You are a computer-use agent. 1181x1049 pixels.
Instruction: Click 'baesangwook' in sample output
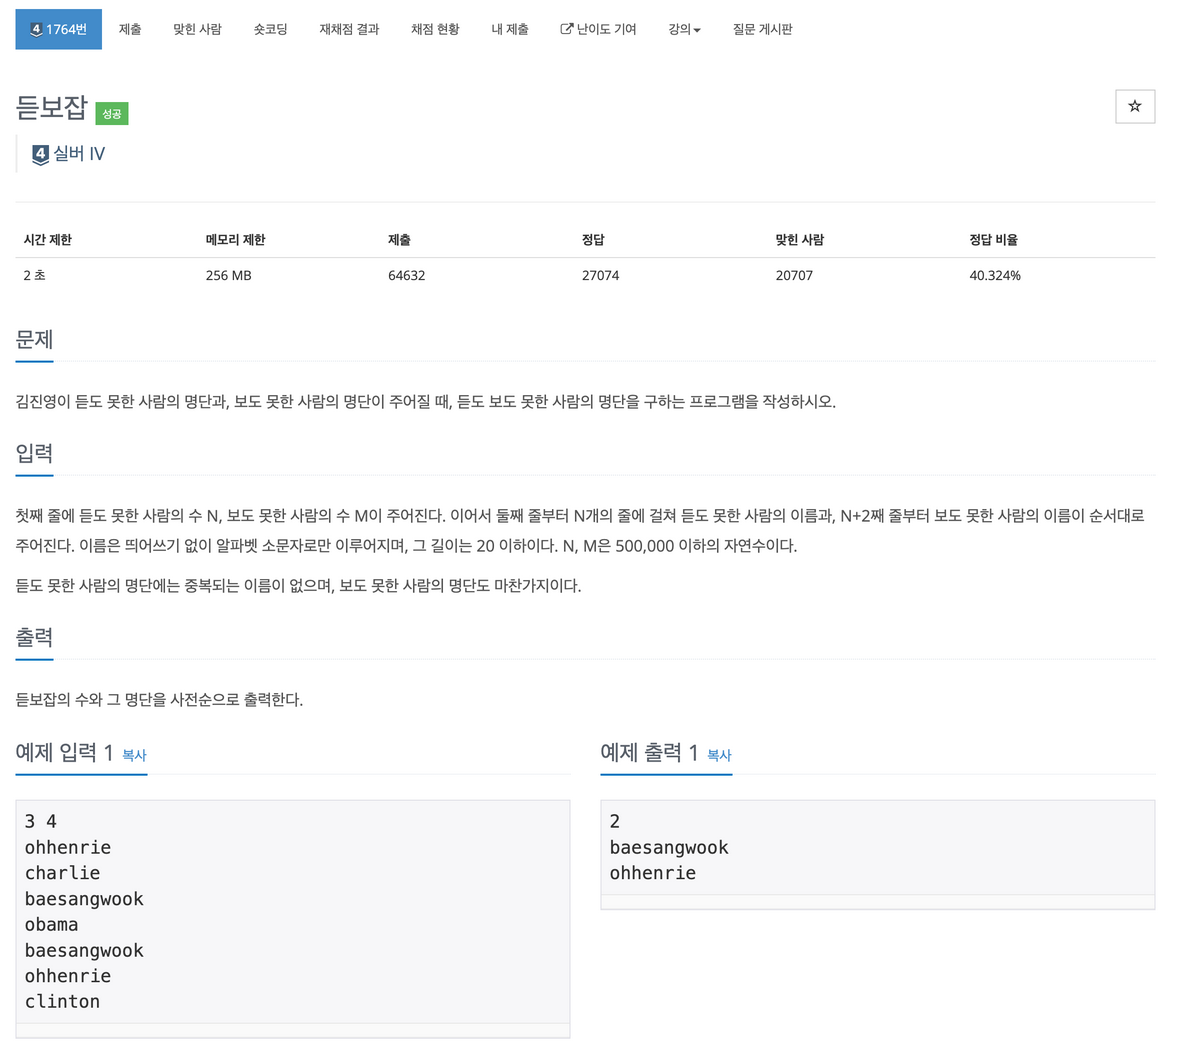[x=669, y=848]
